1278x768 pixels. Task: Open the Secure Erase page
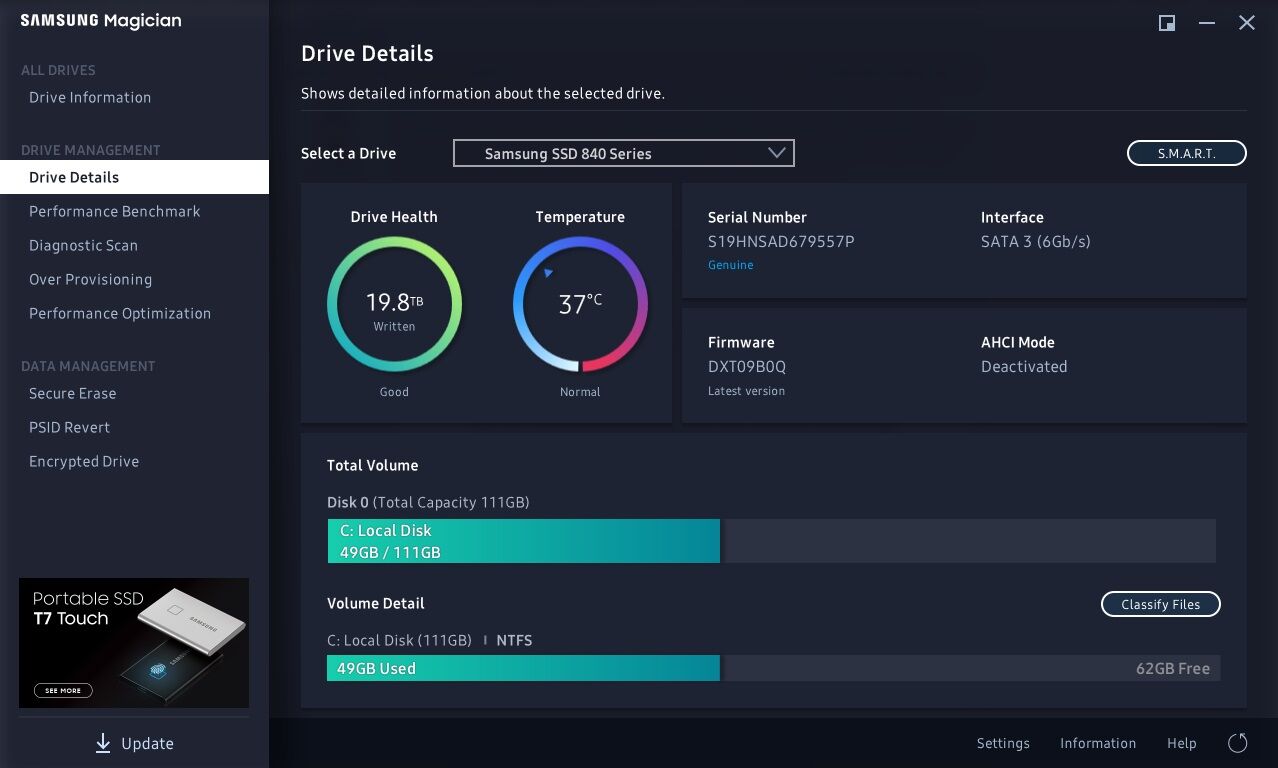click(x=73, y=393)
